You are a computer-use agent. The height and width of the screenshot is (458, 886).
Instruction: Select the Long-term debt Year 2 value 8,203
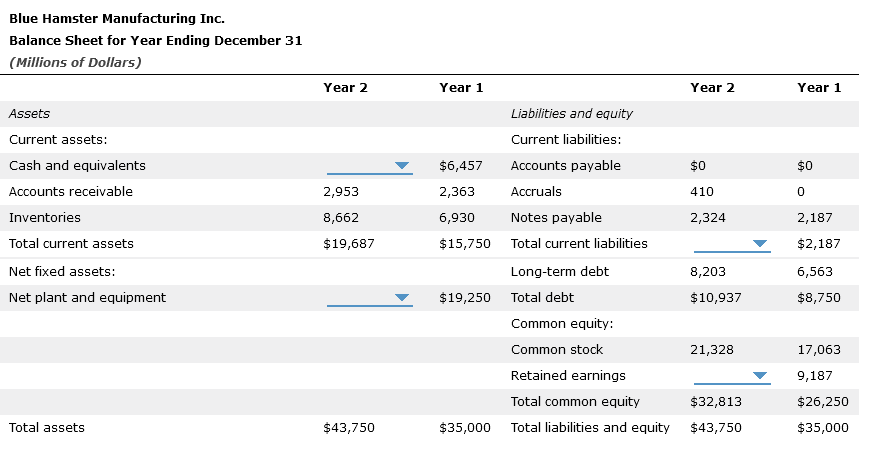pyautogui.click(x=708, y=272)
